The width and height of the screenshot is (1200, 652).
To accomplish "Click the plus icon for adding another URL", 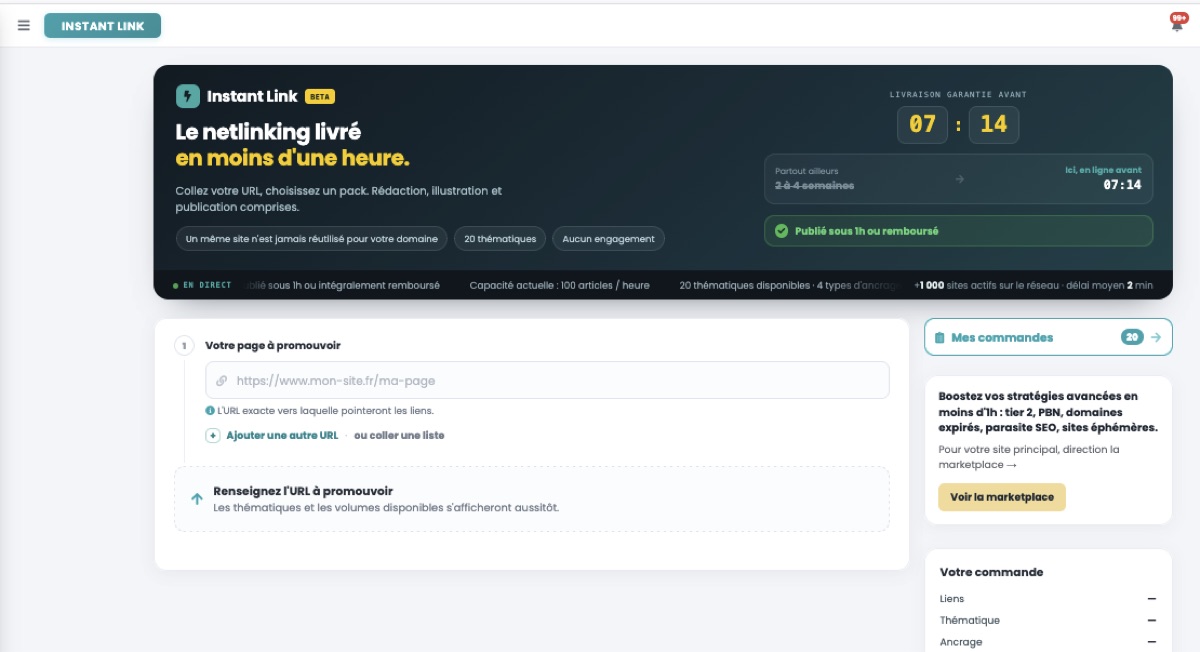I will coord(213,435).
